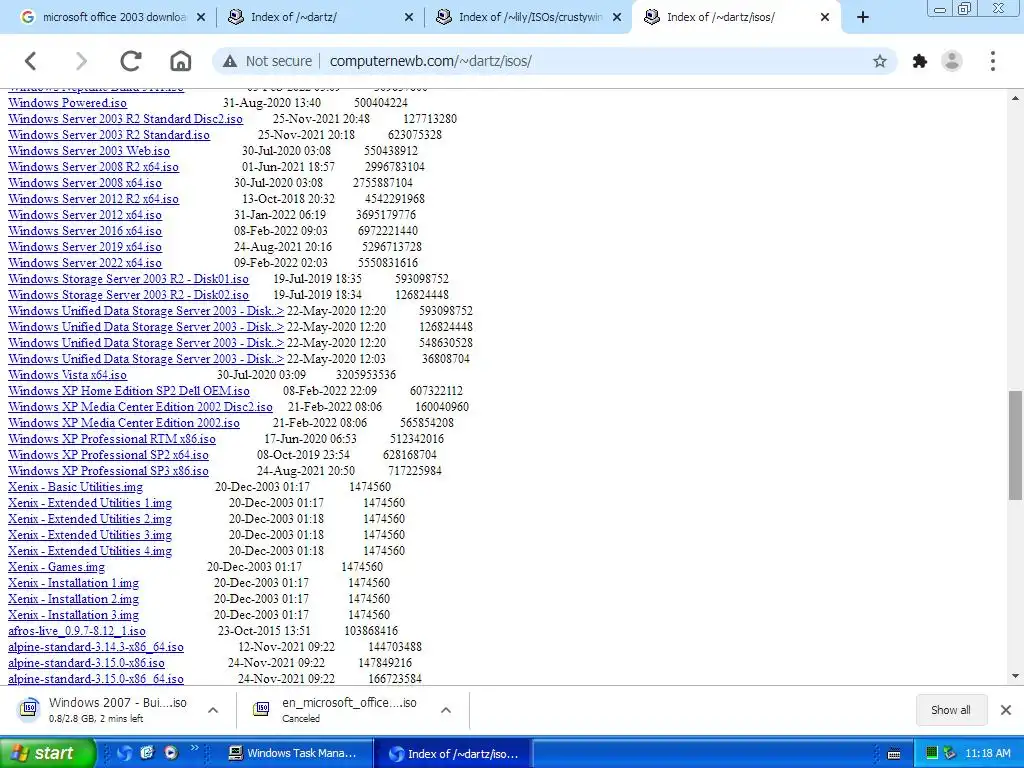Open Xenix - Basic Utilities.img link

pyautogui.click(x=75, y=487)
